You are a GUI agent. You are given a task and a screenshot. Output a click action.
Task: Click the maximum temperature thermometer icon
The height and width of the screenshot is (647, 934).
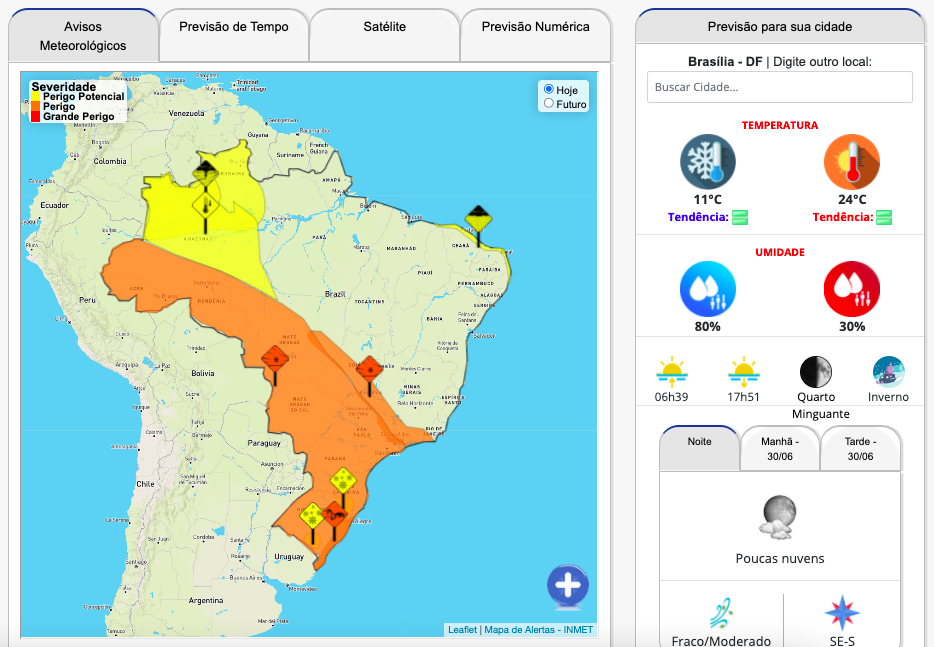852,162
